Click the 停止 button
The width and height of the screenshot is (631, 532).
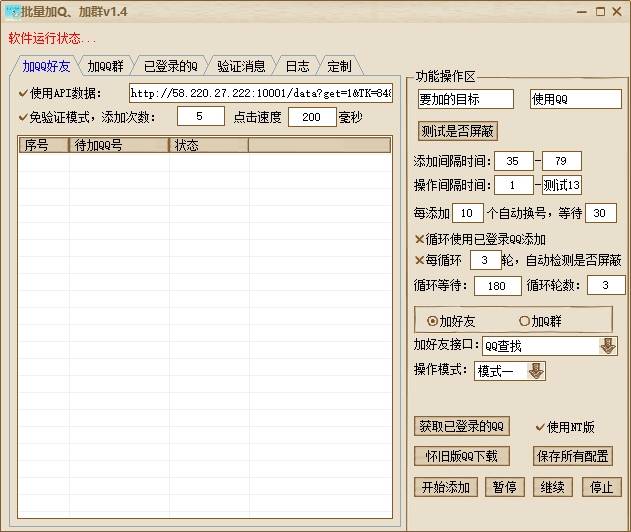tap(602, 487)
